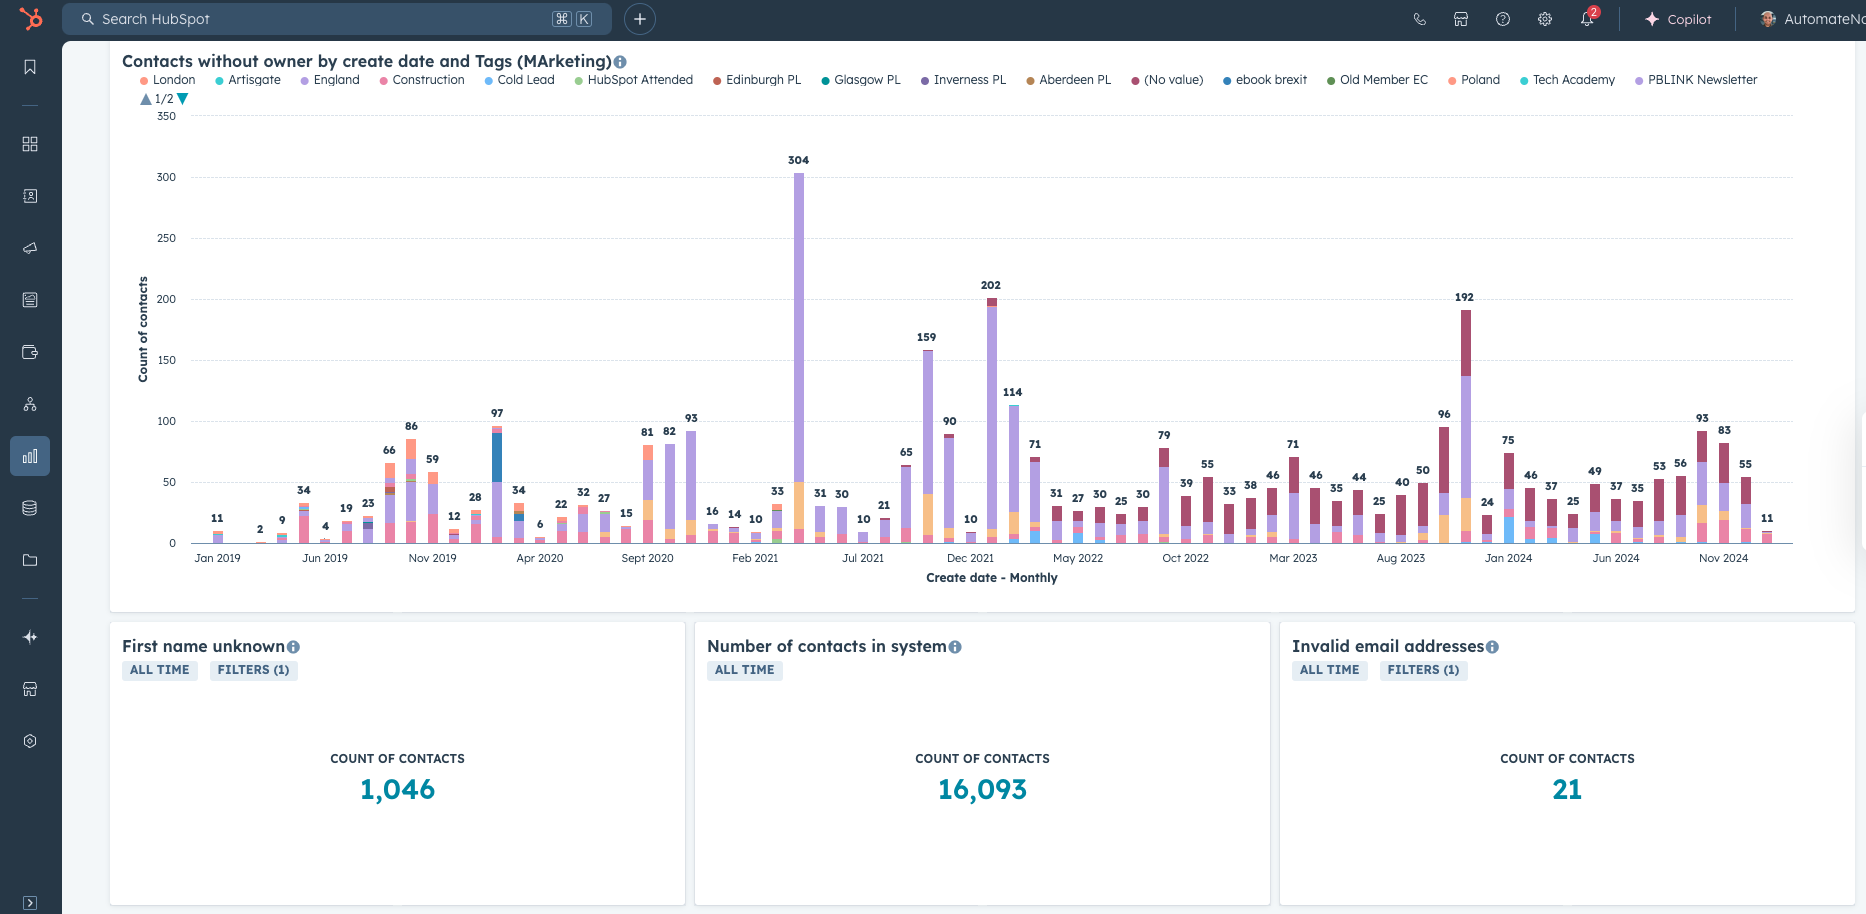Image resolution: width=1866 pixels, height=914 pixels.
Task: Open Content icon in sidebar
Action: [30, 300]
